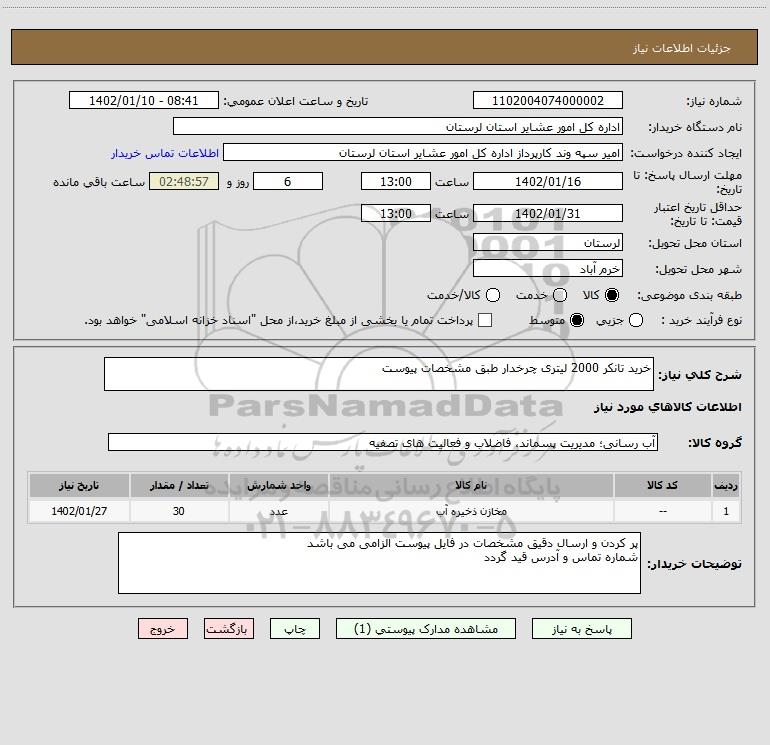
Task: Click the need number field 1102004074000002
Action: (548, 100)
